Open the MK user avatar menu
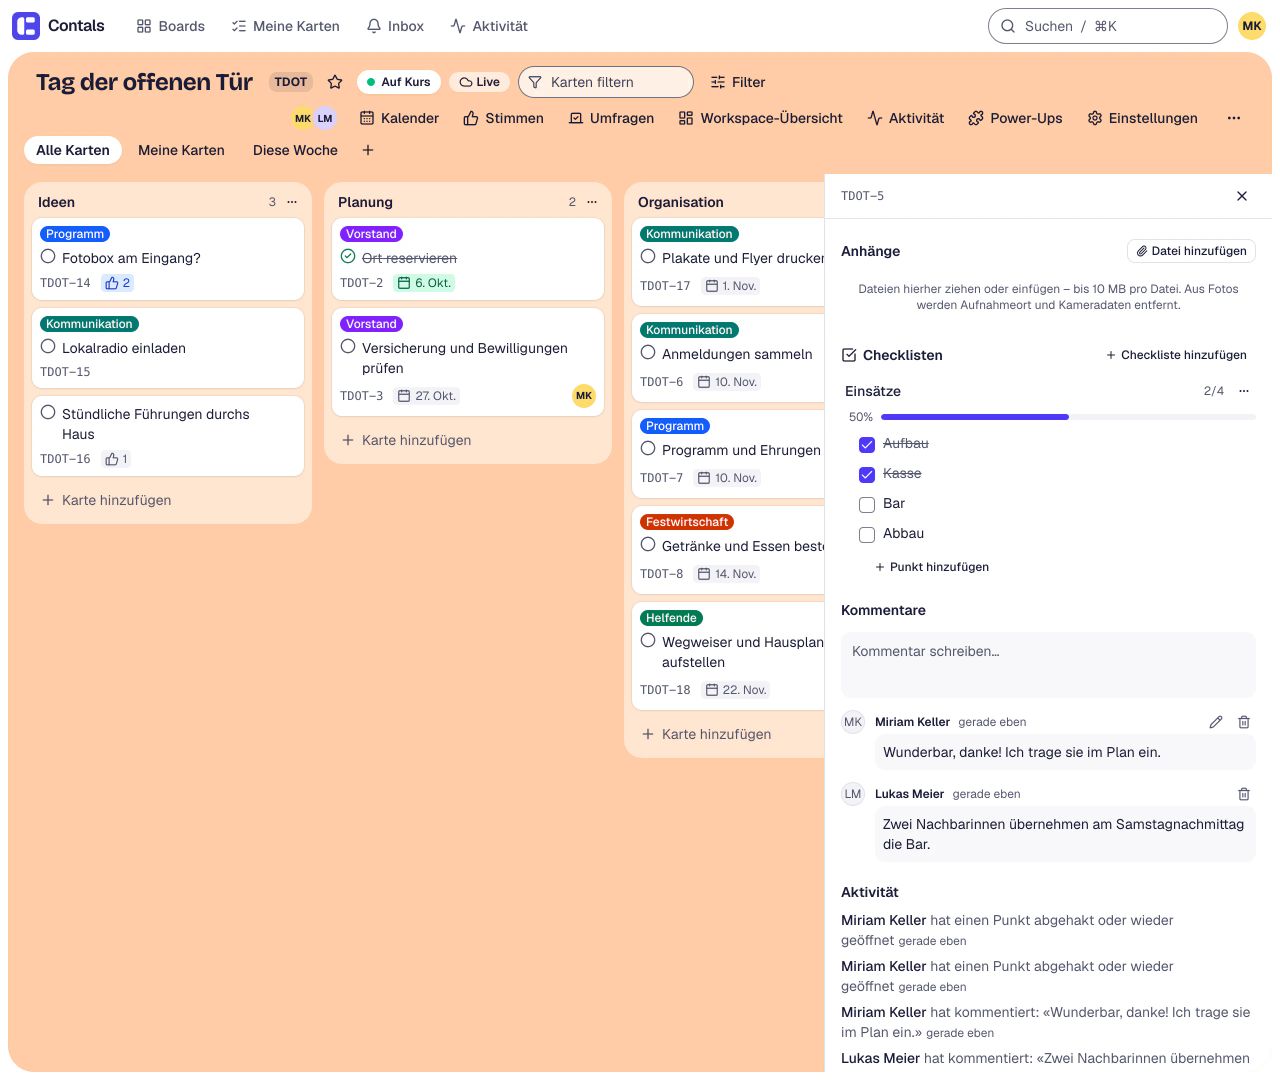The width and height of the screenshot is (1280, 1080). pyautogui.click(x=1252, y=26)
